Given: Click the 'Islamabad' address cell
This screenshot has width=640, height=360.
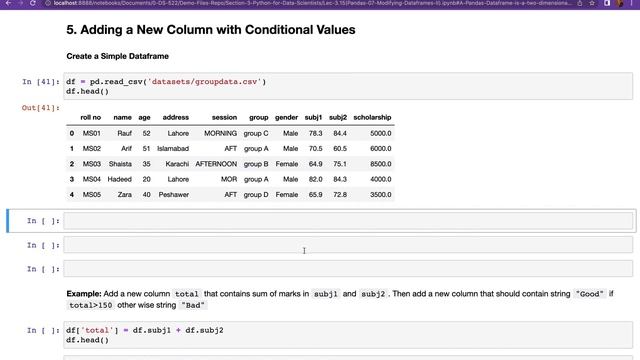Looking at the screenshot, I should coord(173,149).
